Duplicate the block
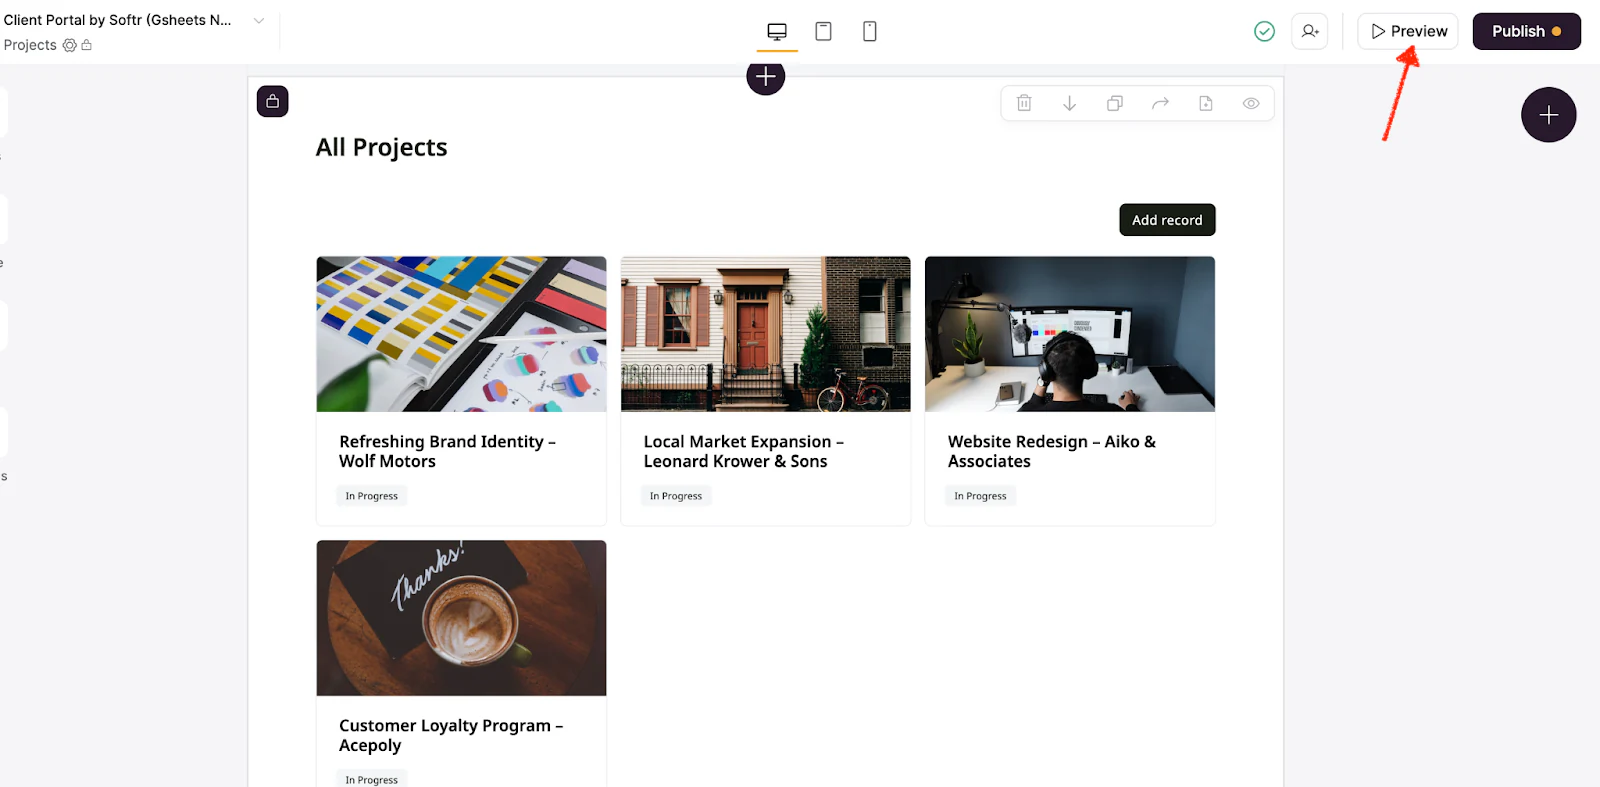The width and height of the screenshot is (1600, 787). (1115, 103)
